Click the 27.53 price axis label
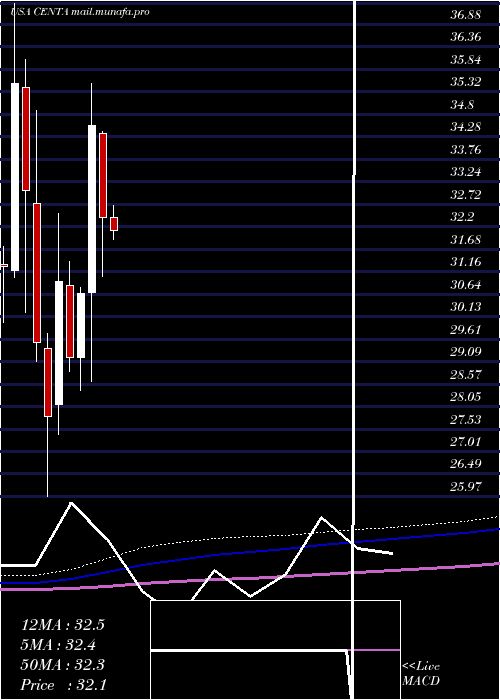Image resolution: width=500 pixels, height=700 pixels. tap(466, 420)
